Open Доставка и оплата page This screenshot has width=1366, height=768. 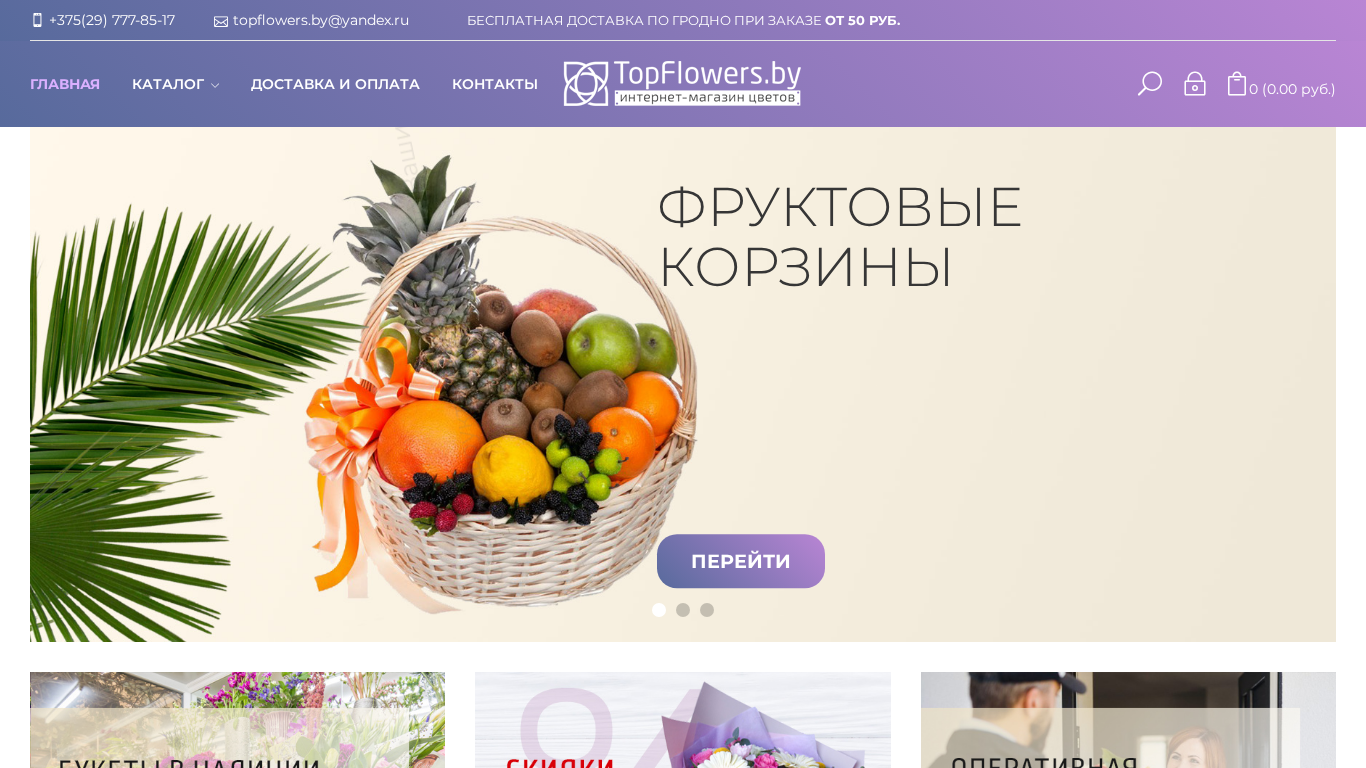coord(335,84)
